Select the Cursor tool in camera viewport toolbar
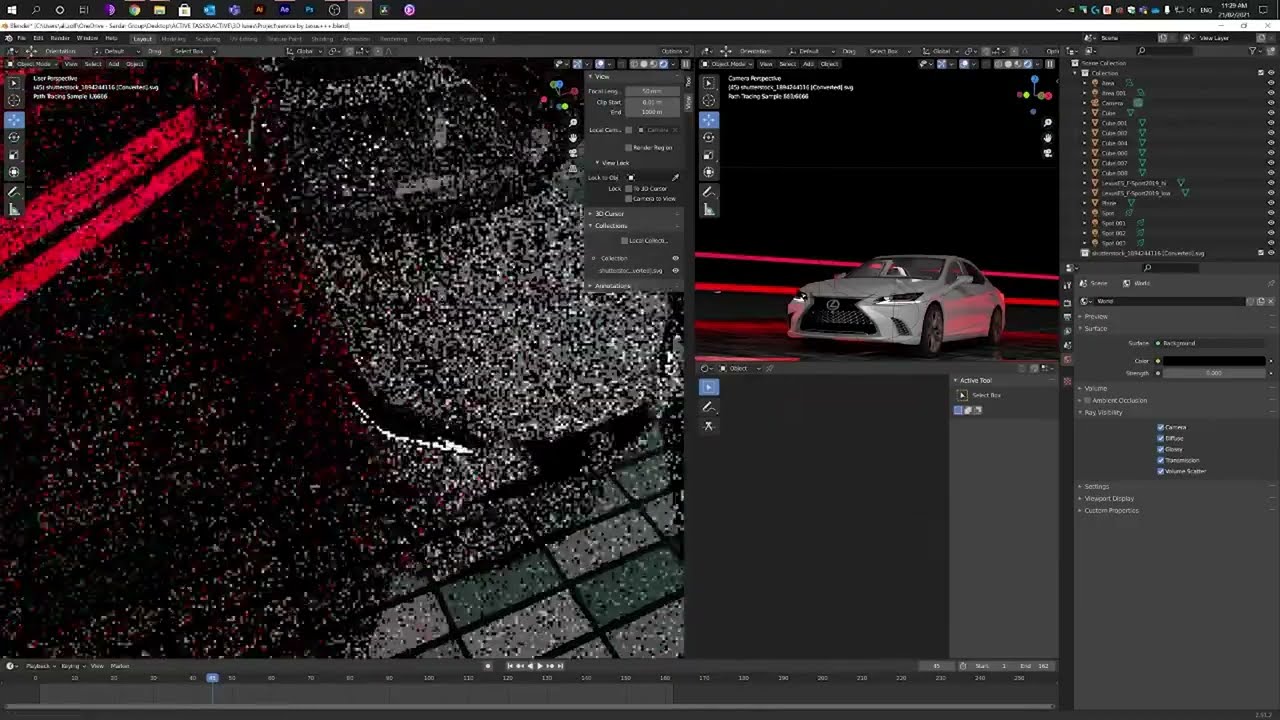The image size is (1280, 720). [708, 100]
